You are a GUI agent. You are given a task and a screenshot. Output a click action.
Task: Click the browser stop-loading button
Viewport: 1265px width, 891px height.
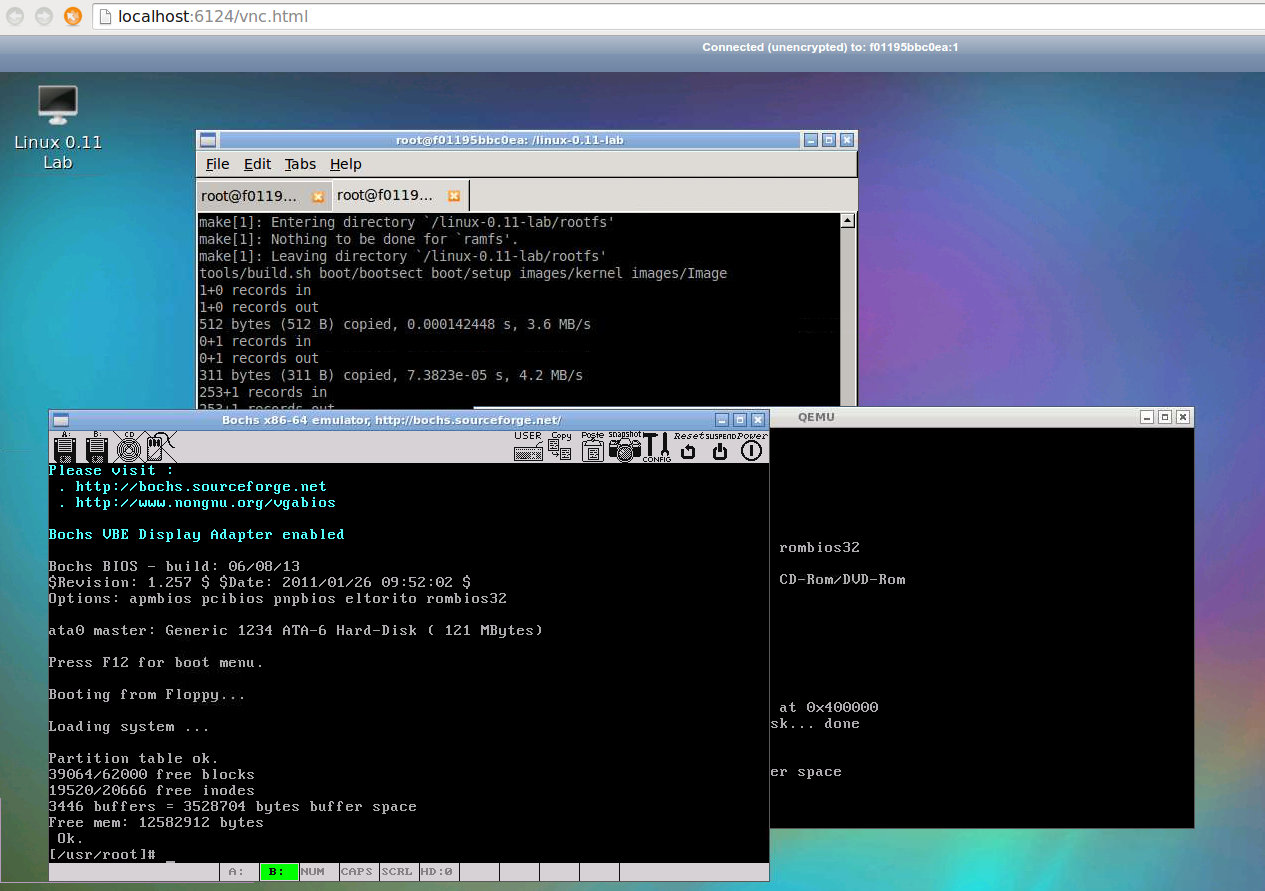click(72, 16)
